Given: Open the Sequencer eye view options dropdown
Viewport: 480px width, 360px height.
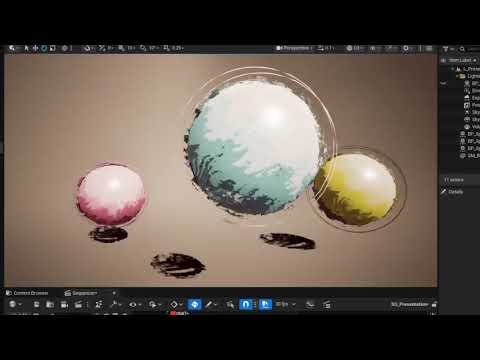Looking at the screenshot, I should (x=135, y=304).
